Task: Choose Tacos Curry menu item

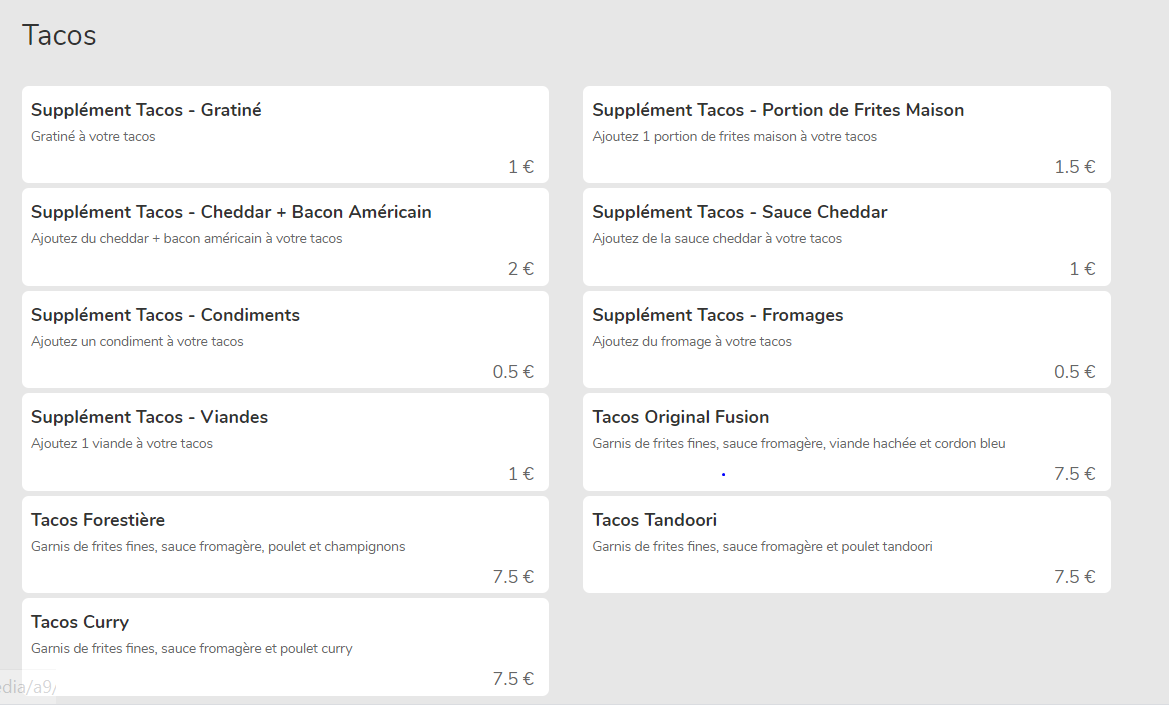Action: click(285, 647)
